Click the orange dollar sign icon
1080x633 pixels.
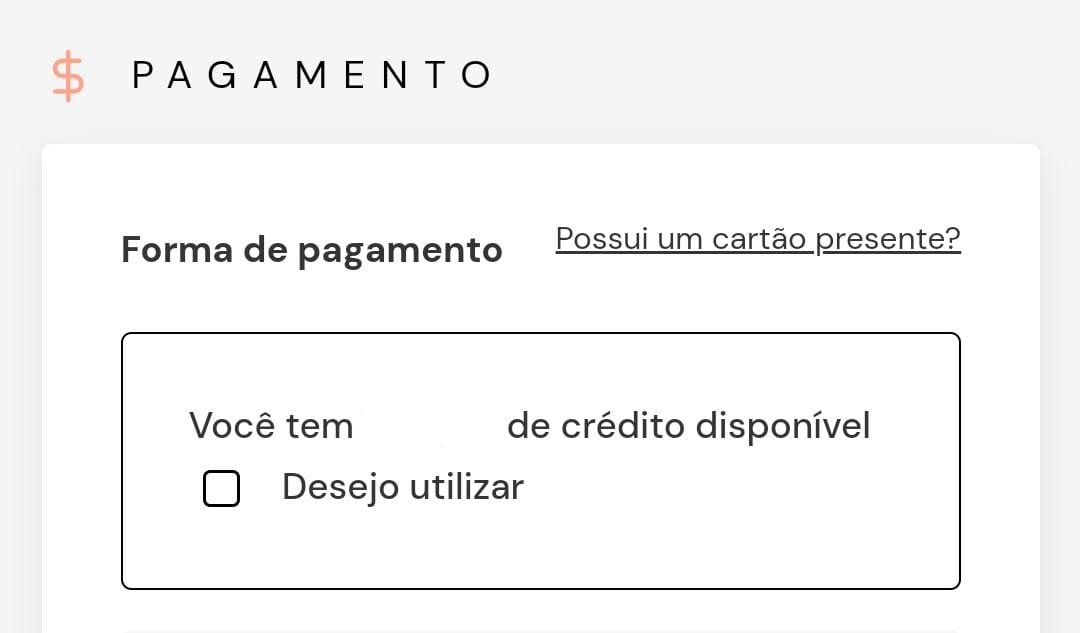click(68, 76)
